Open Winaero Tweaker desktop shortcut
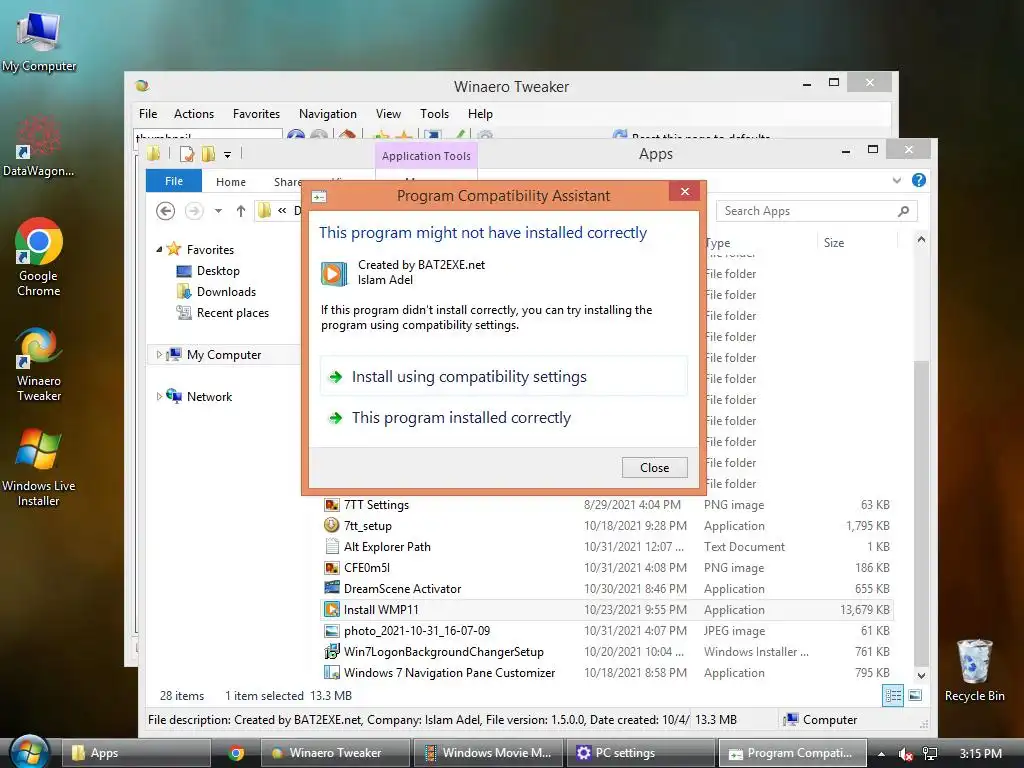 [x=39, y=364]
